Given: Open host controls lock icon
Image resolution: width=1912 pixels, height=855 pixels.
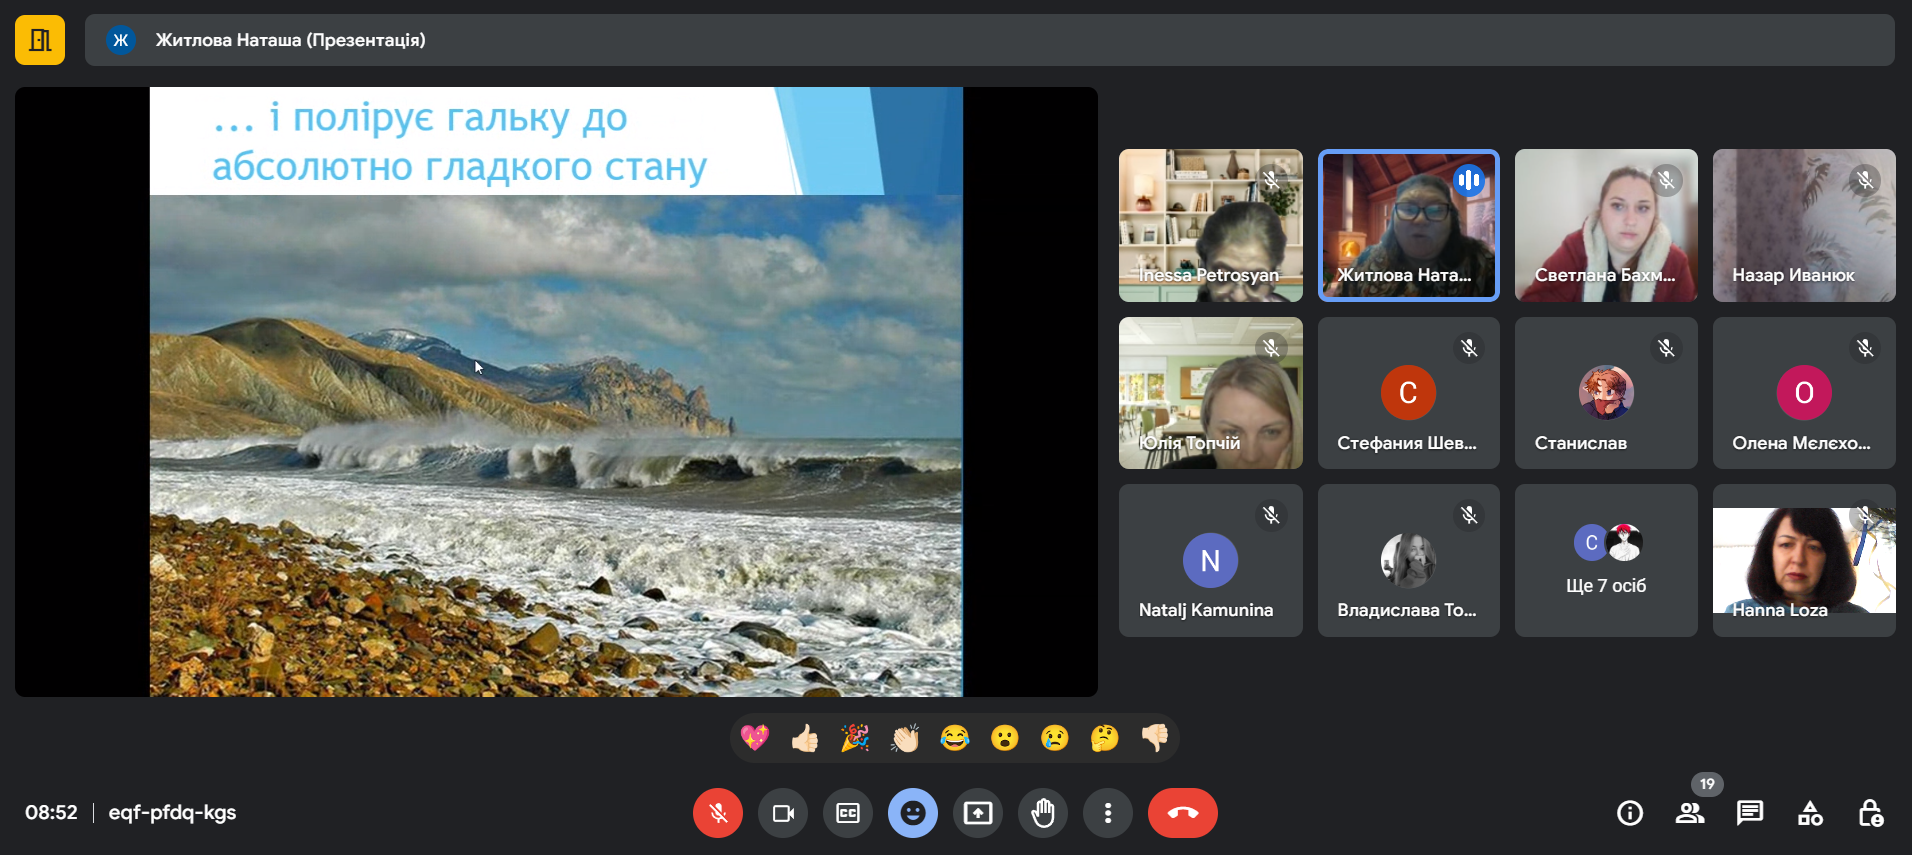Looking at the screenshot, I should pyautogui.click(x=1869, y=813).
